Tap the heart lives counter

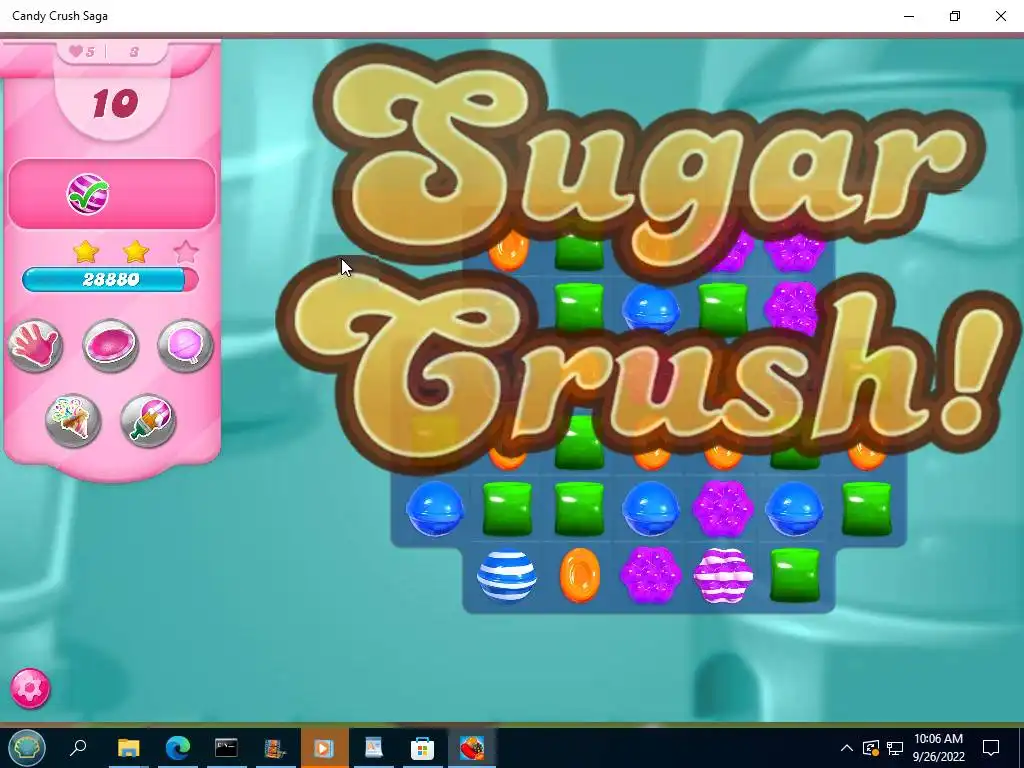pyautogui.click(x=82, y=51)
